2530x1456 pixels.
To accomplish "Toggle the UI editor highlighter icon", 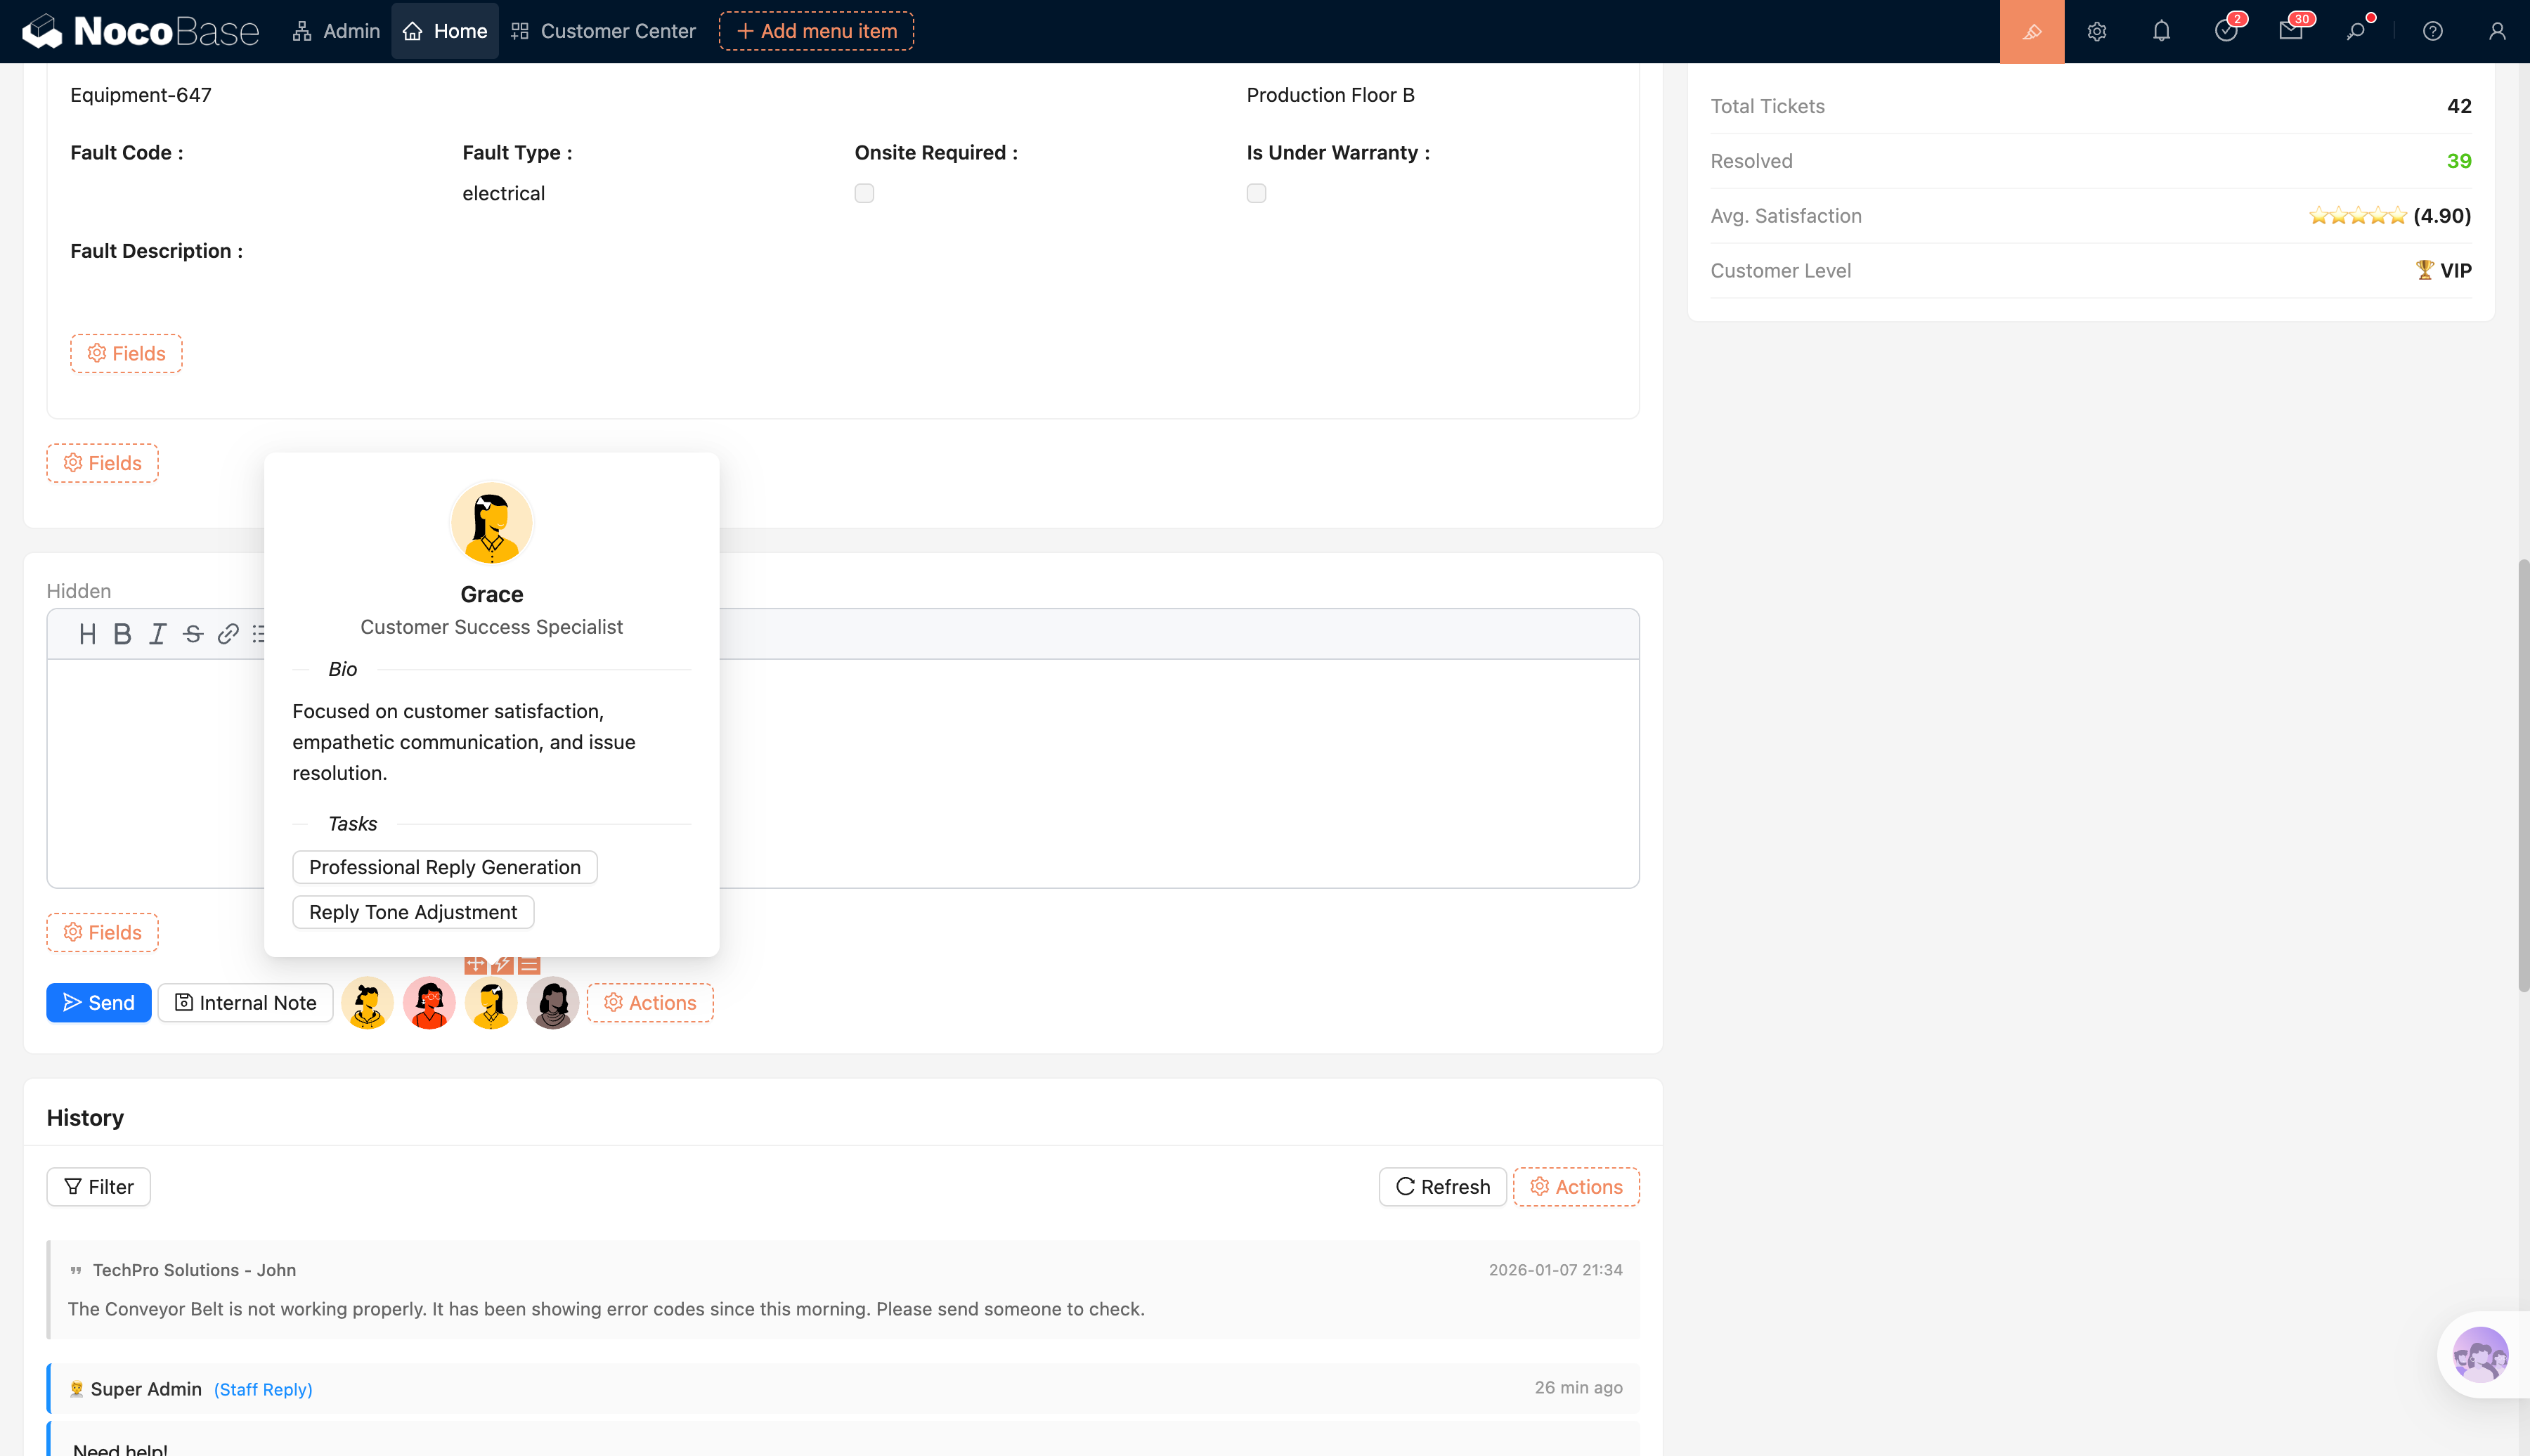I will 2031,31.
